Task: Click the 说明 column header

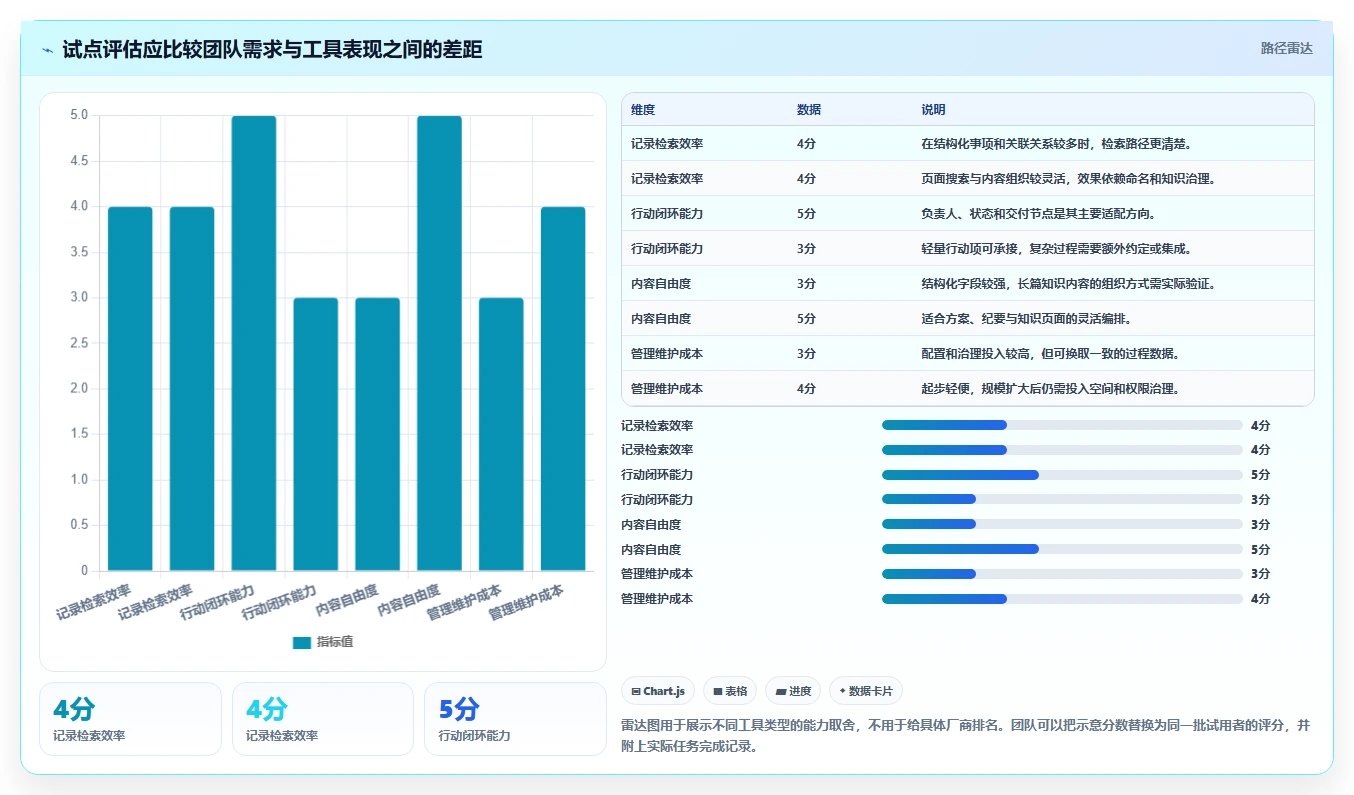Action: point(933,110)
